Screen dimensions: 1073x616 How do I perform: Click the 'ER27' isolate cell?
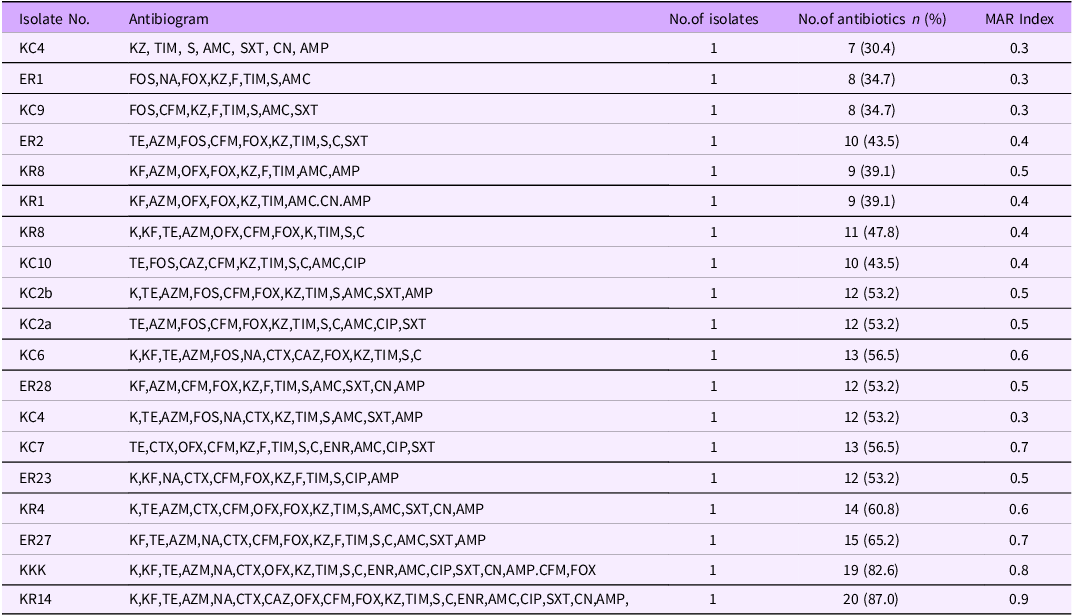34,540
